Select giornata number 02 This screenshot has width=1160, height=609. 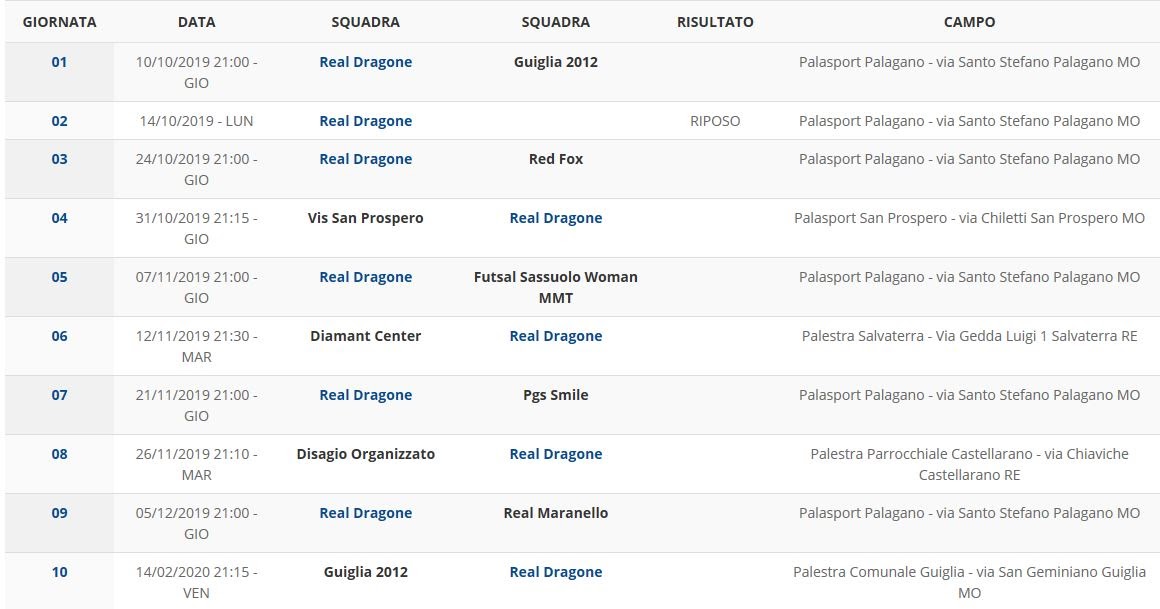click(59, 121)
